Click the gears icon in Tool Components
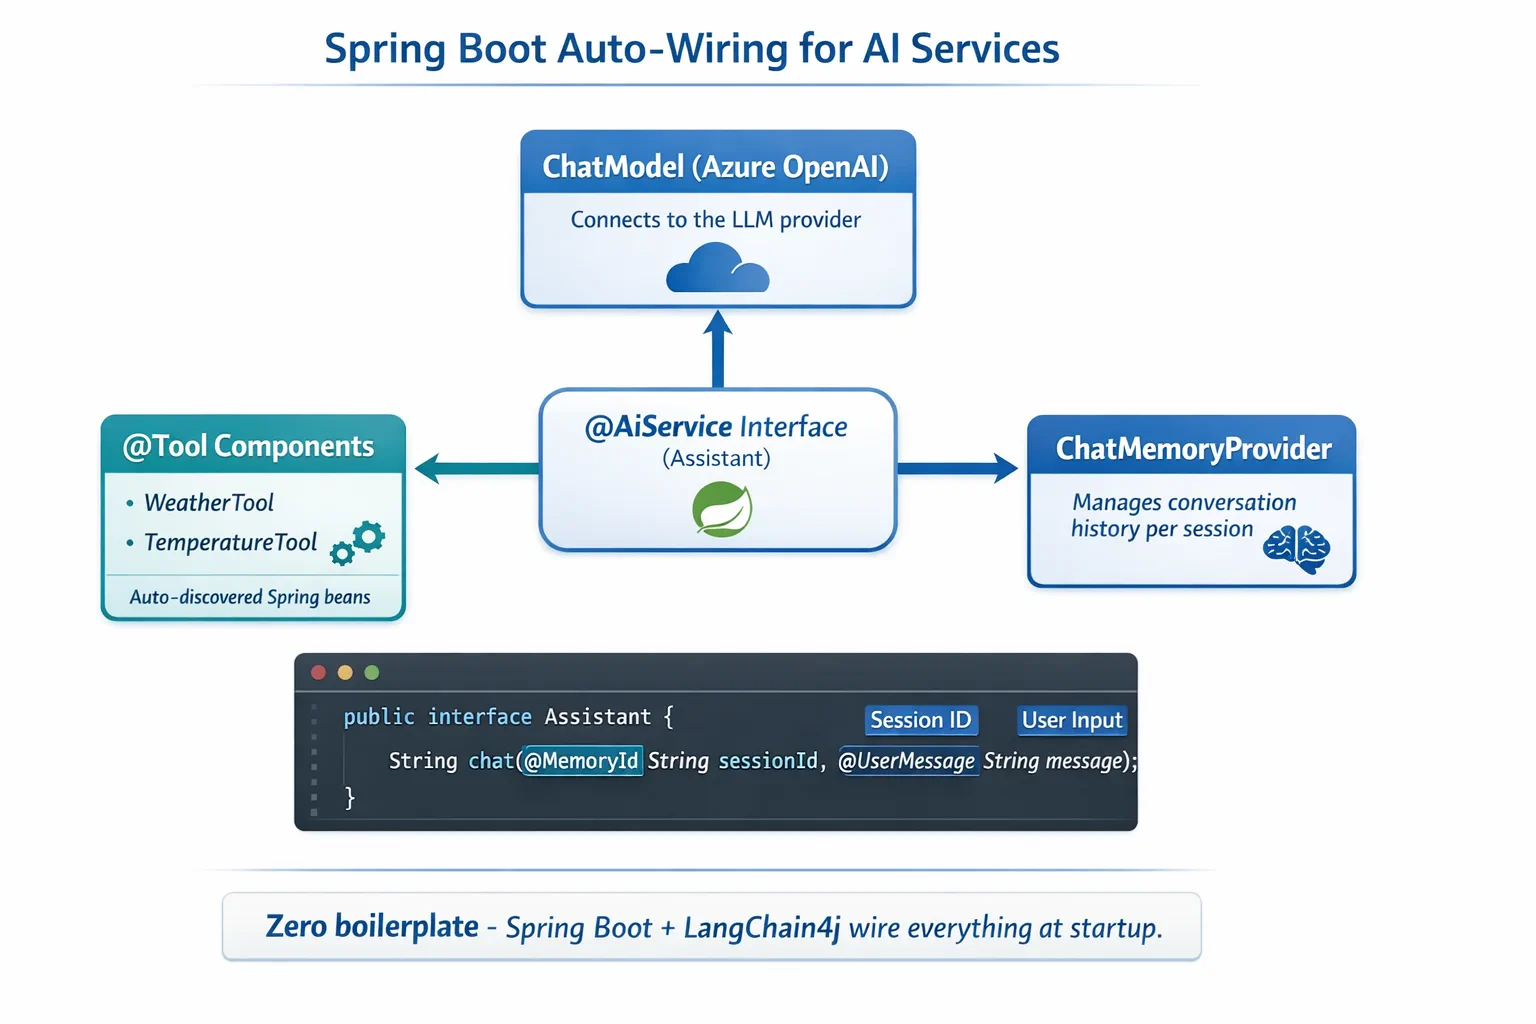 [x=358, y=543]
